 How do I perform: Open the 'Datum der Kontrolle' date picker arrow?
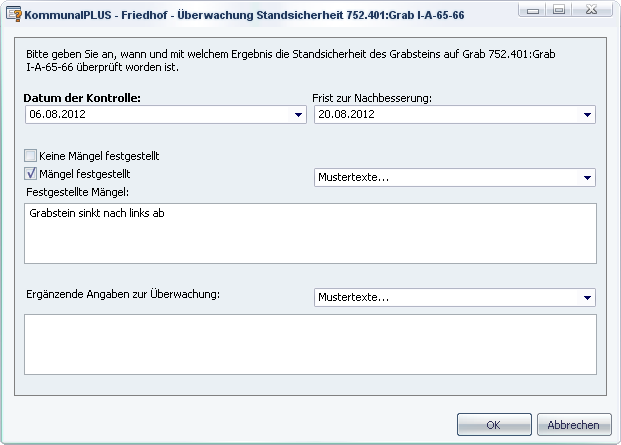click(x=298, y=115)
